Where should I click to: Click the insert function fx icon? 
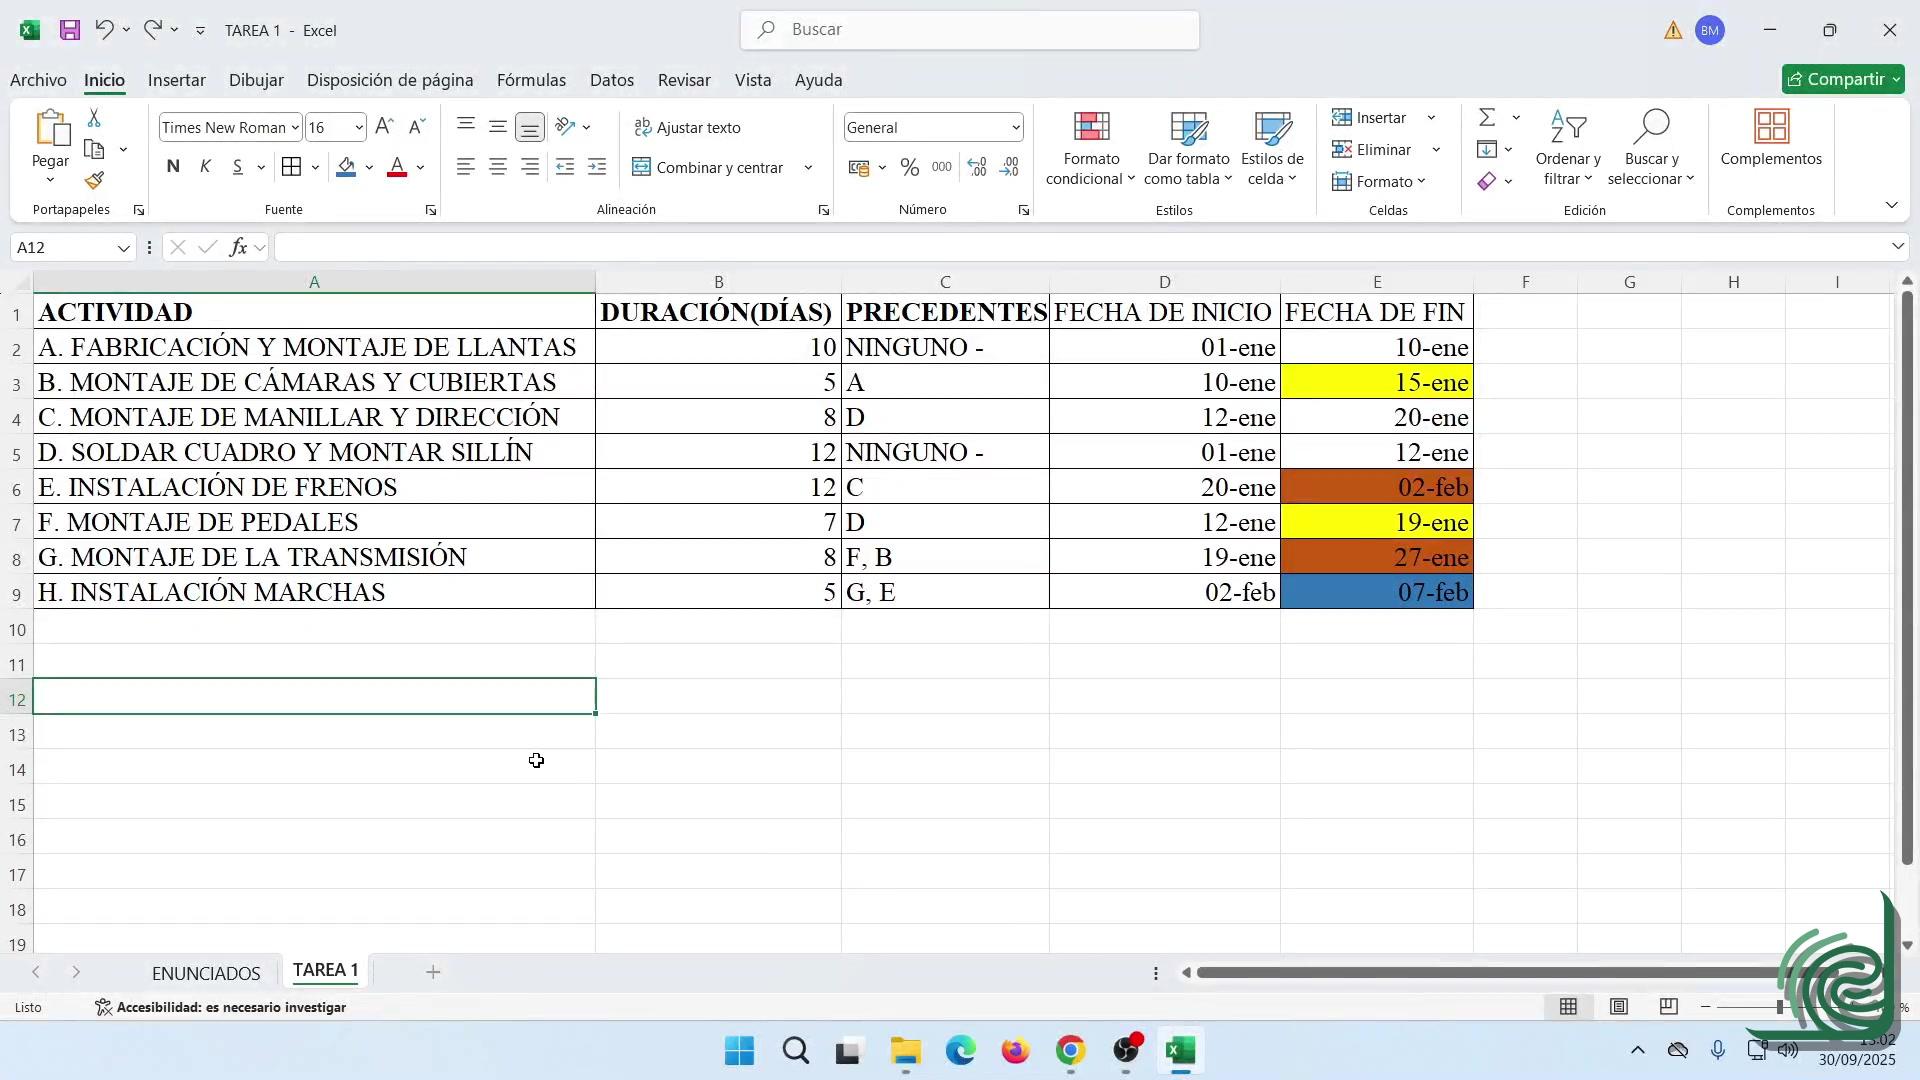238,247
